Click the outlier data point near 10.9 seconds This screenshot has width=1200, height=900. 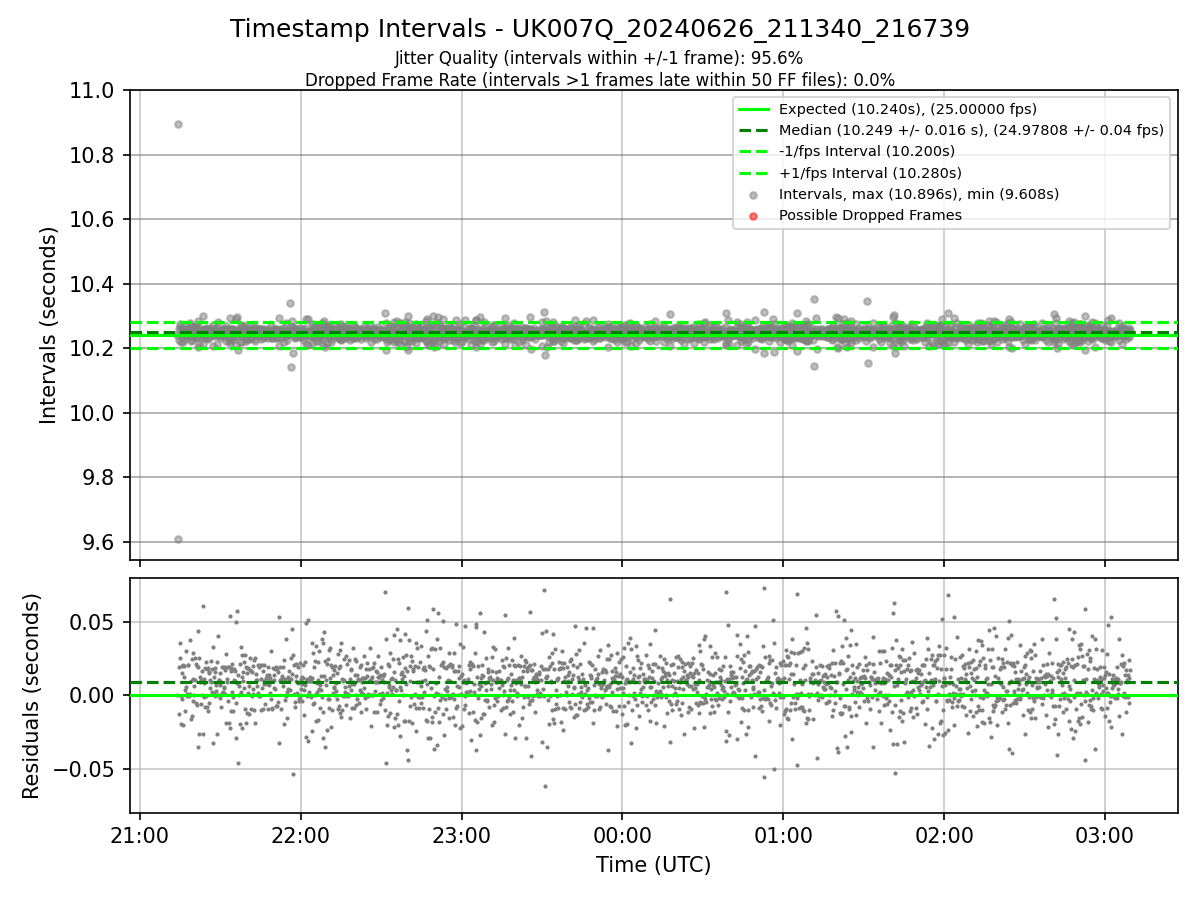178,125
